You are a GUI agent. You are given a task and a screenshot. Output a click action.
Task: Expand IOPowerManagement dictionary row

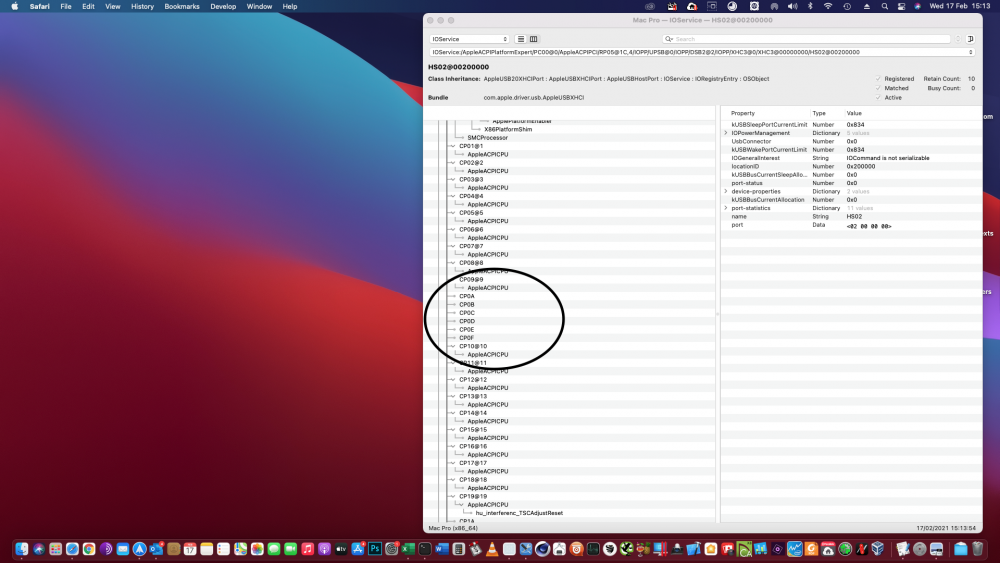(726, 133)
